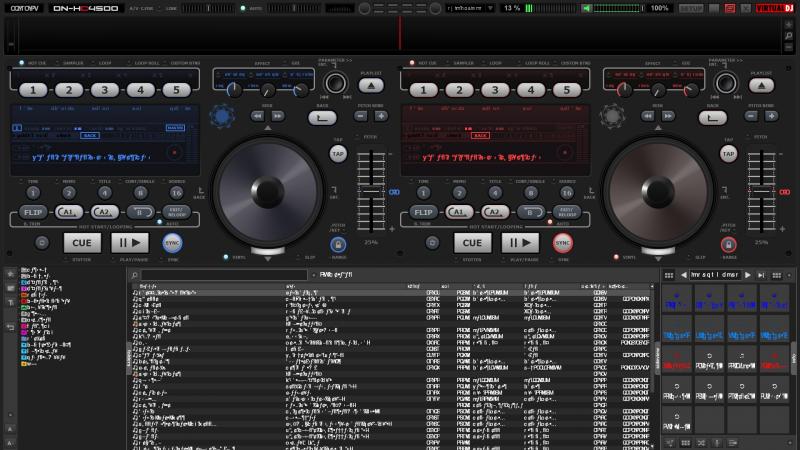The height and width of the screenshot is (450, 800).
Task: Click the DN-HC4500 skin logo
Action: [86, 8]
